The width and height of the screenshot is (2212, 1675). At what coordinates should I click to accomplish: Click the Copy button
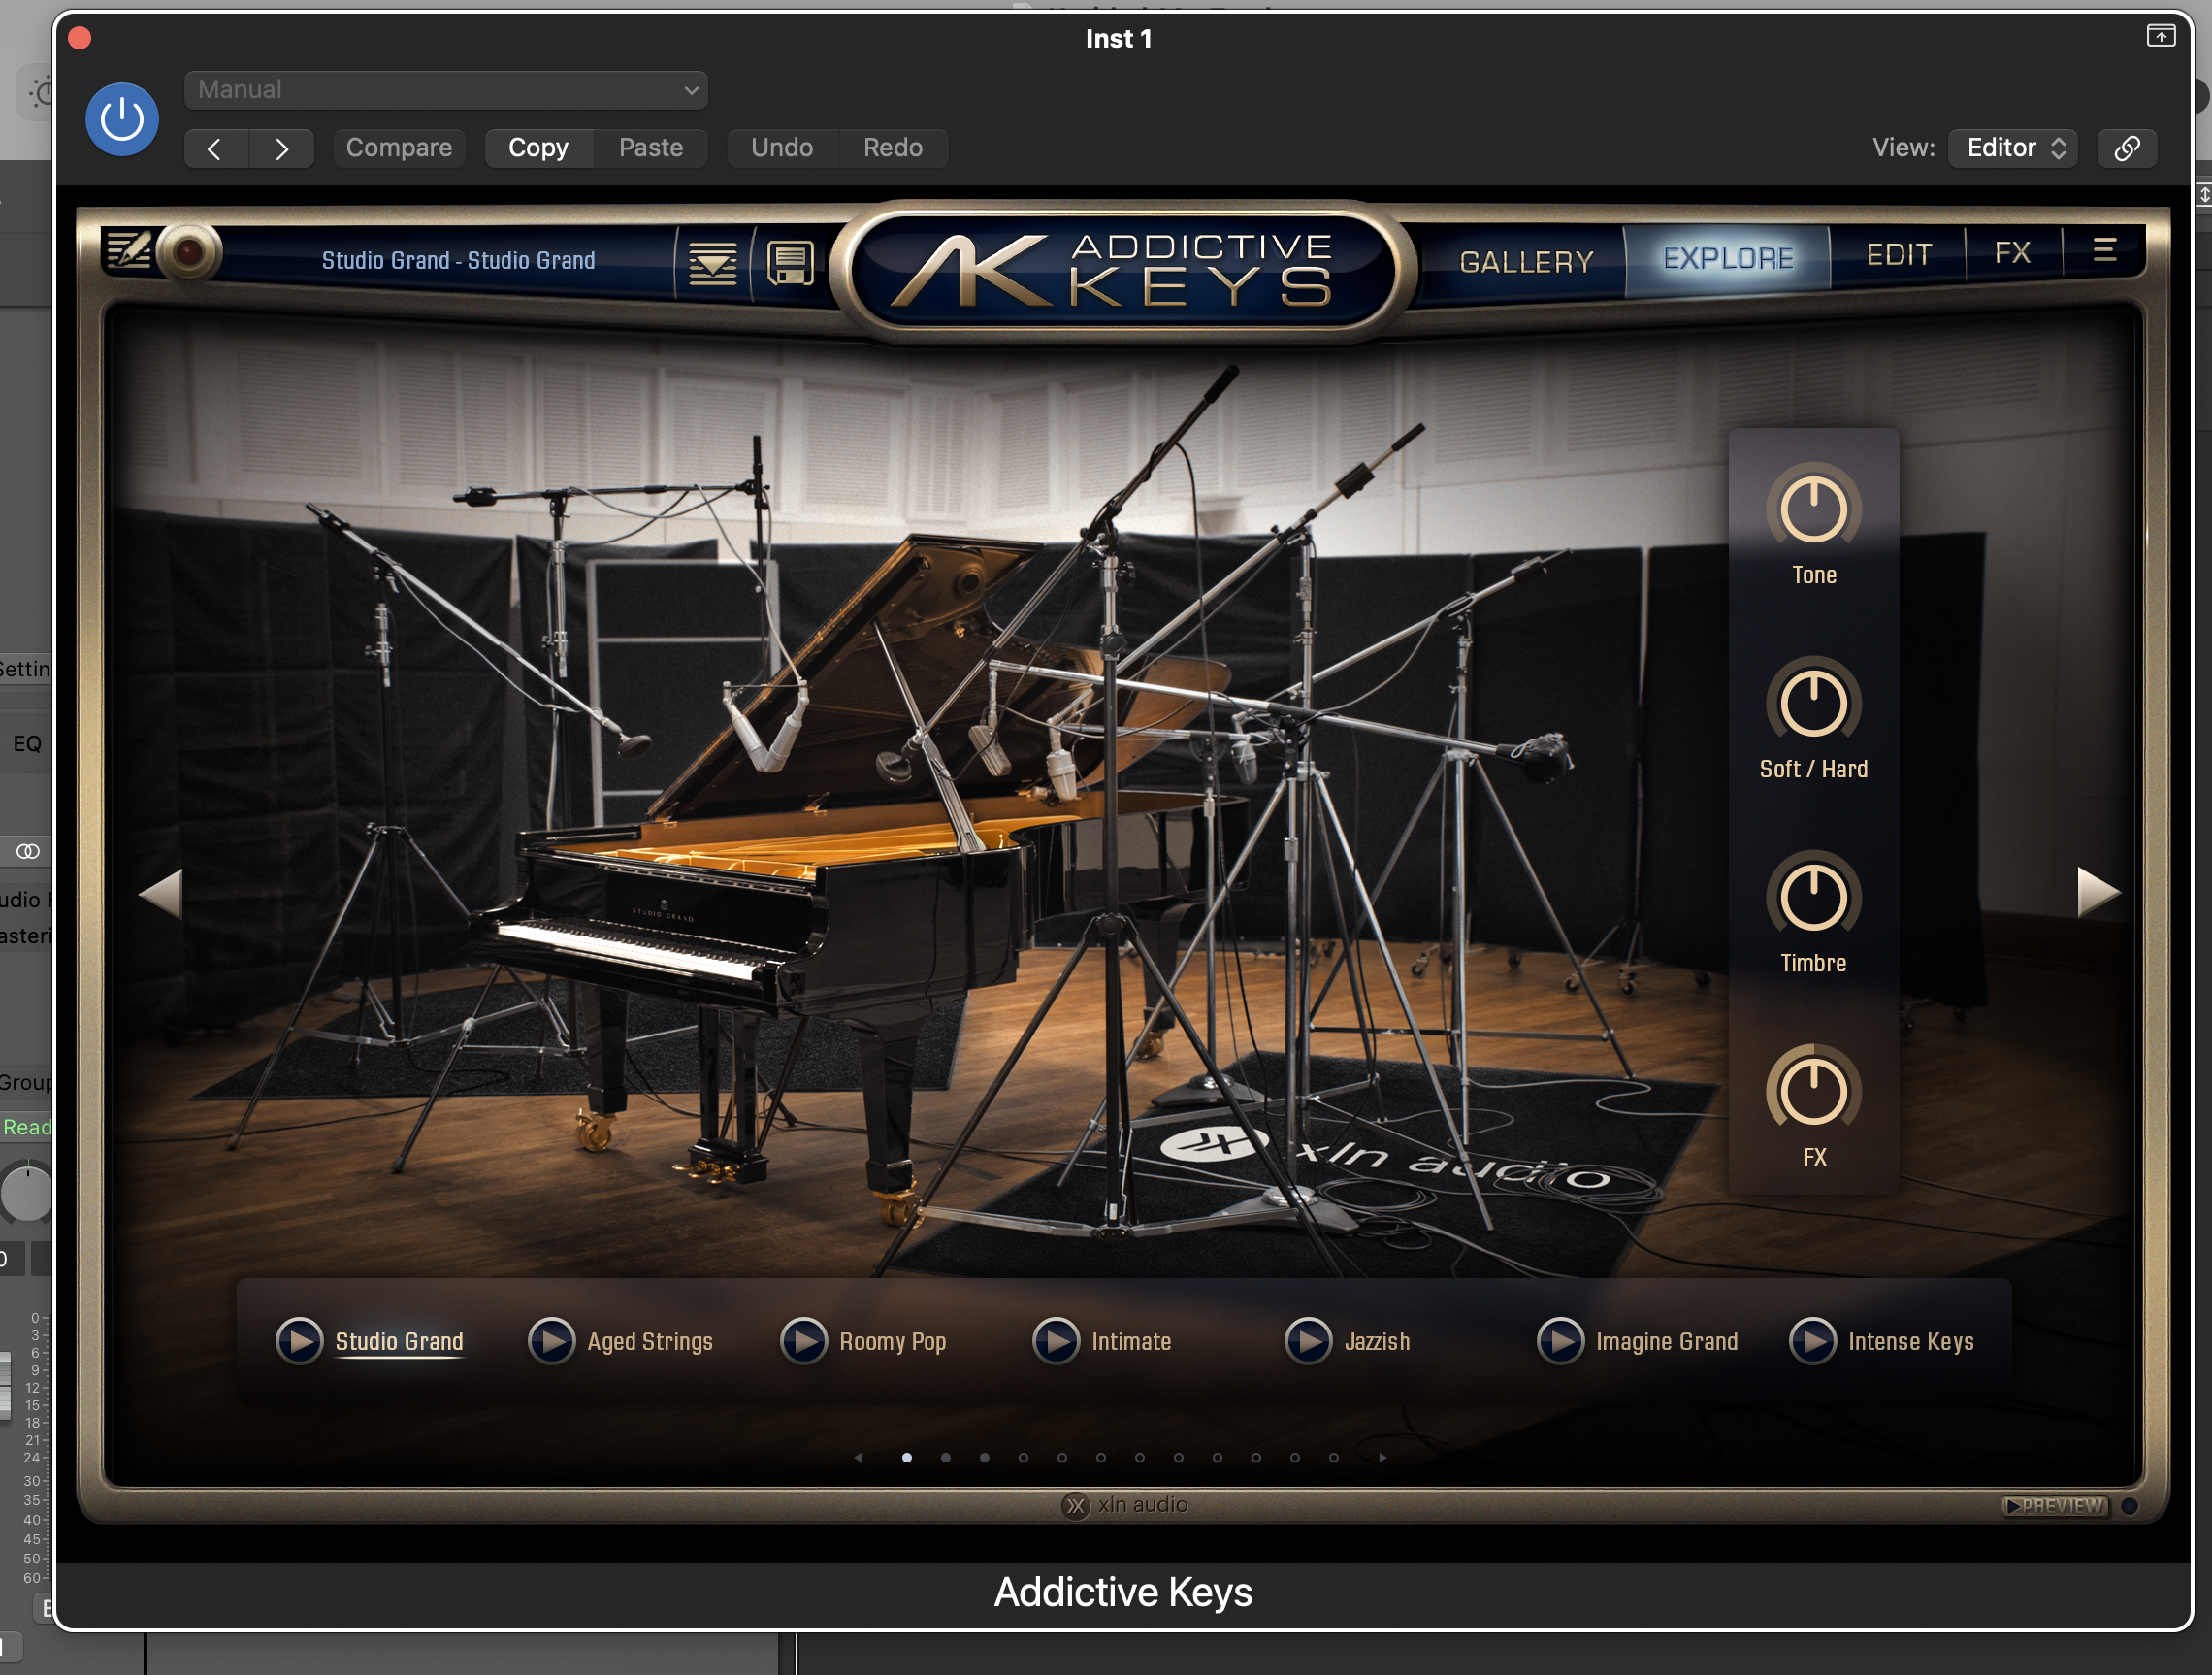click(538, 148)
